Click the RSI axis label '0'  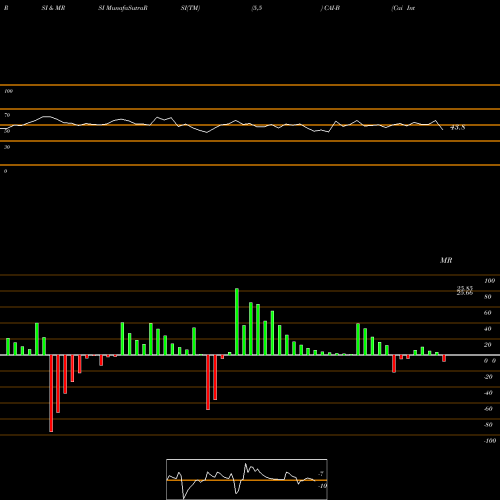point(5,171)
